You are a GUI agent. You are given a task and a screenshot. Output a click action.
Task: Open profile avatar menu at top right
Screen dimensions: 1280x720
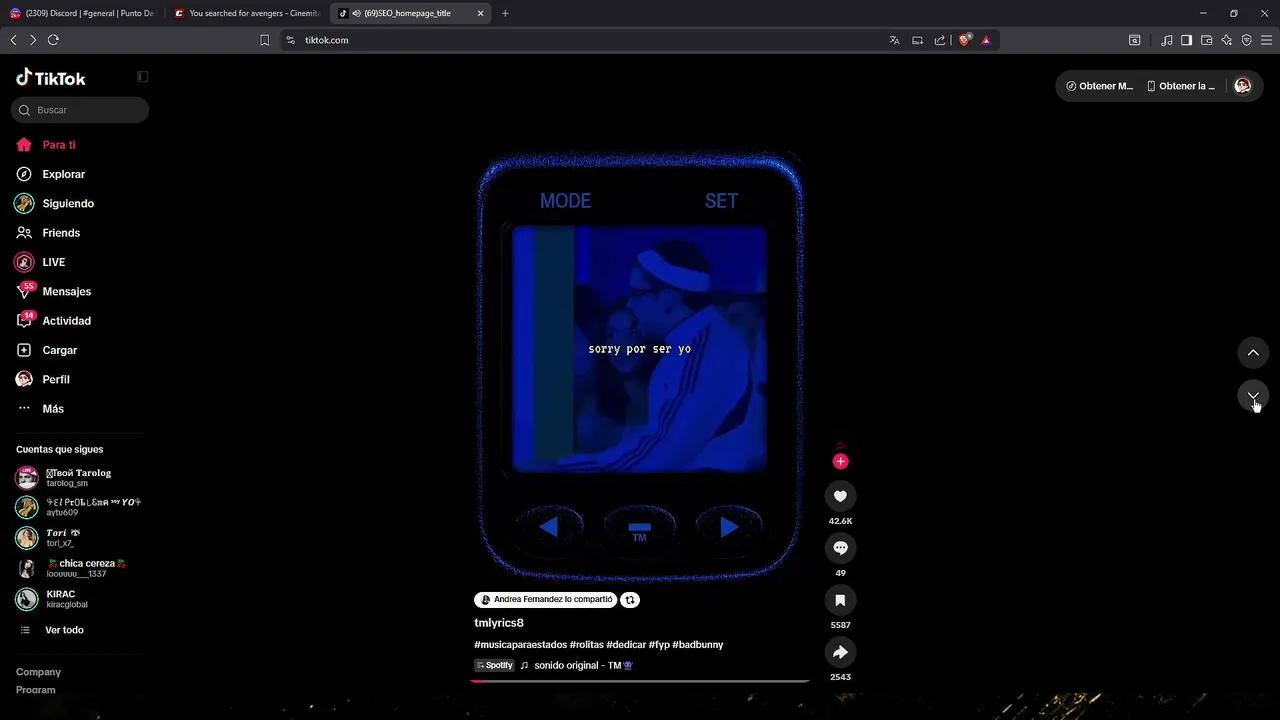[1242, 86]
